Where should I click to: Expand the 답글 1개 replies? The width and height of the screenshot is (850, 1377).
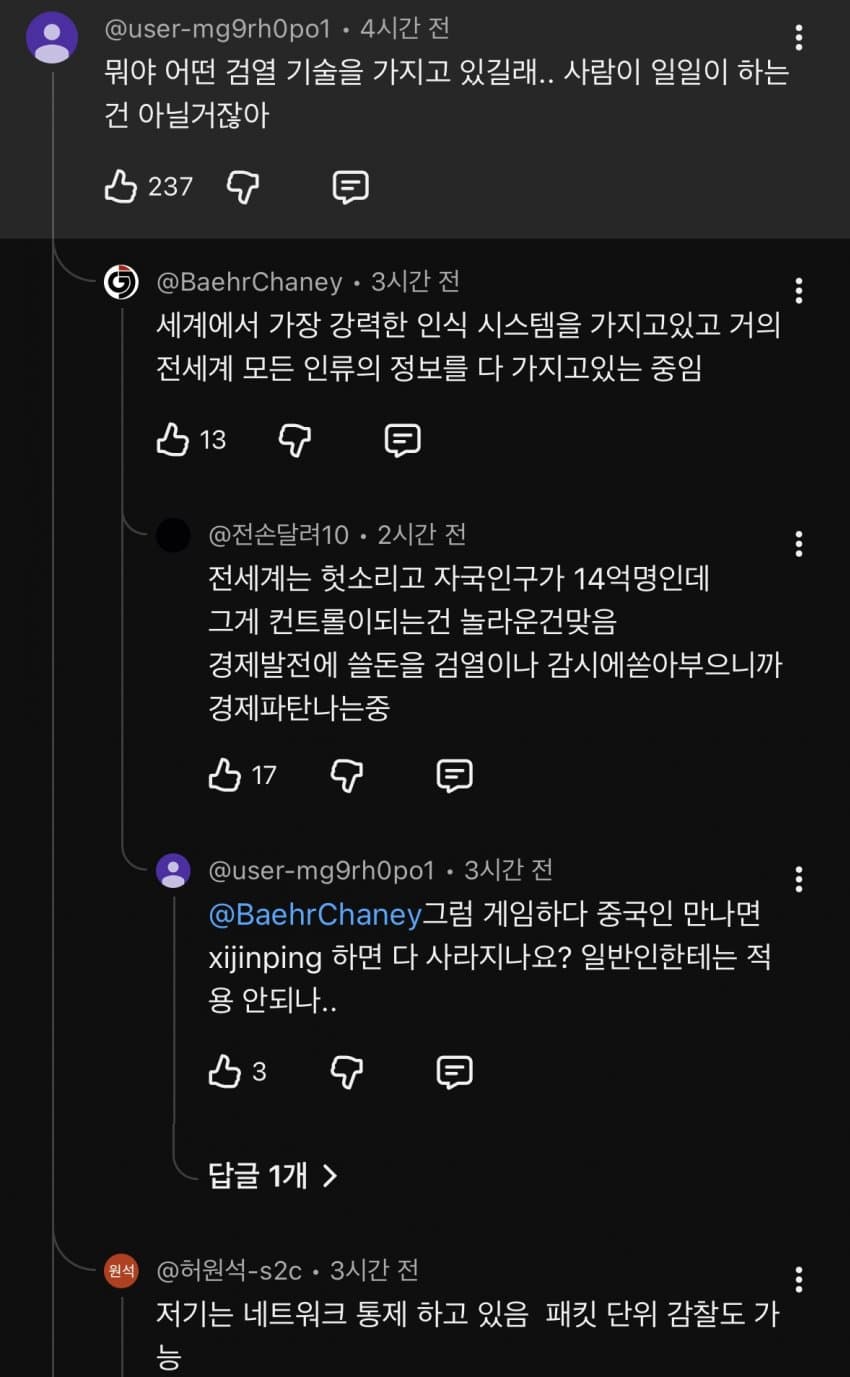pos(272,1175)
